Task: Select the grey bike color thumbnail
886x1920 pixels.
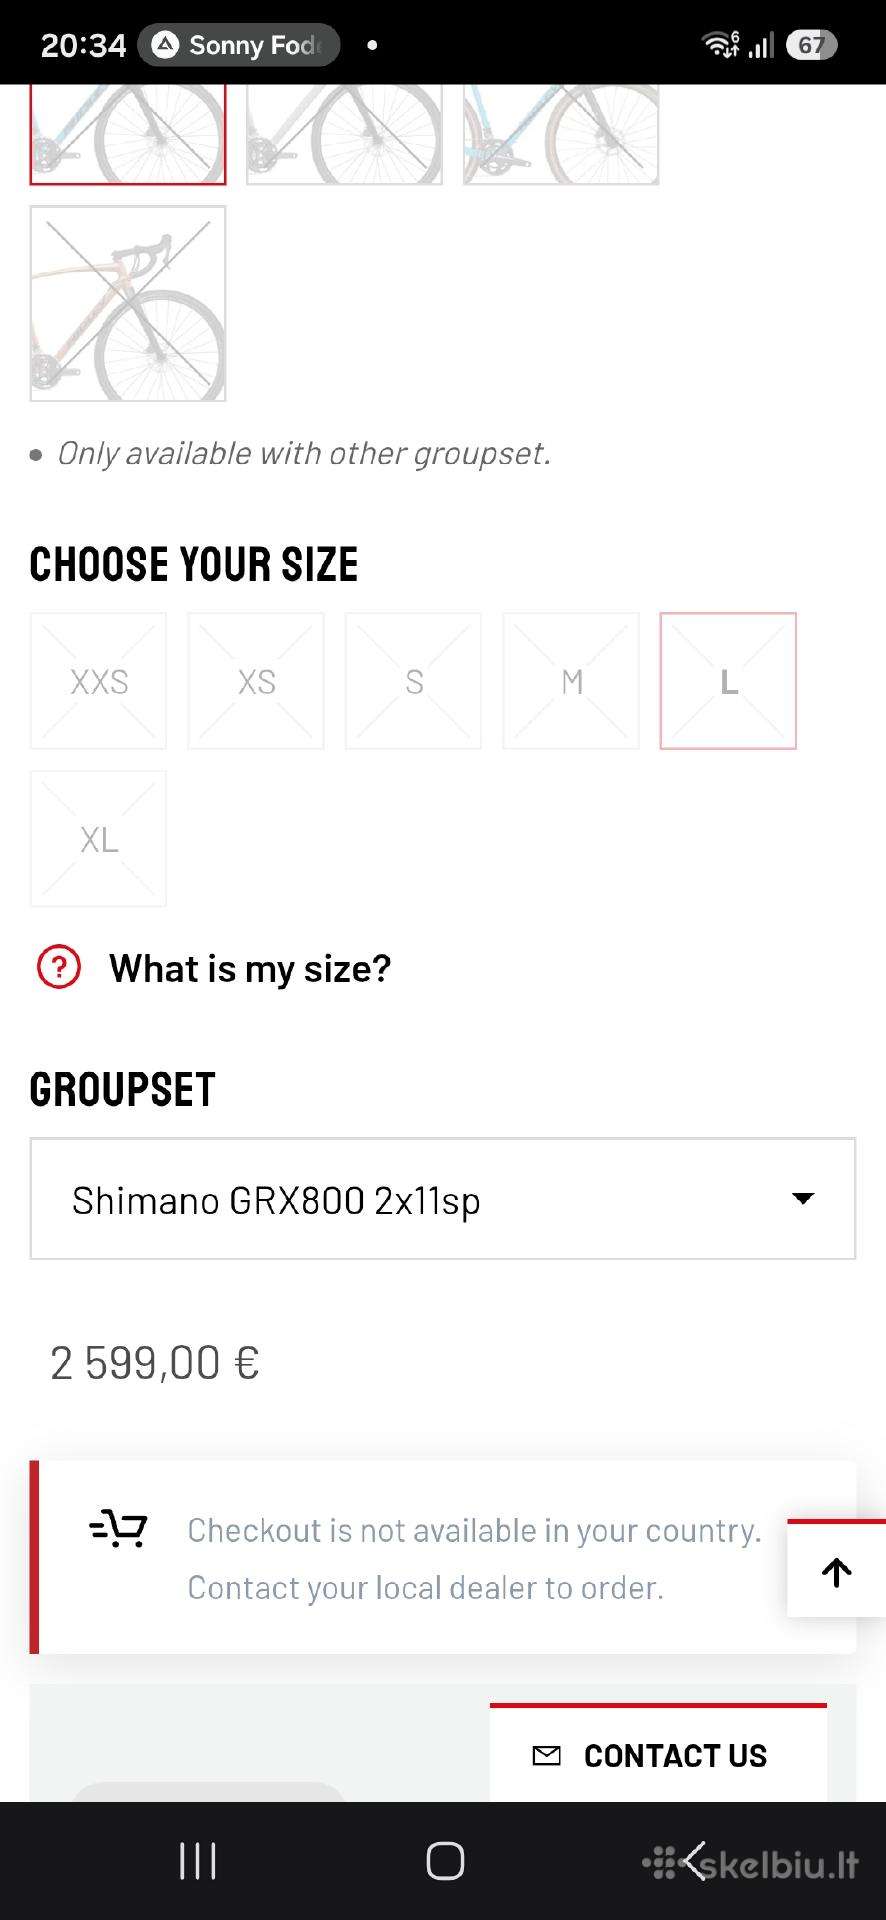Action: [345, 134]
